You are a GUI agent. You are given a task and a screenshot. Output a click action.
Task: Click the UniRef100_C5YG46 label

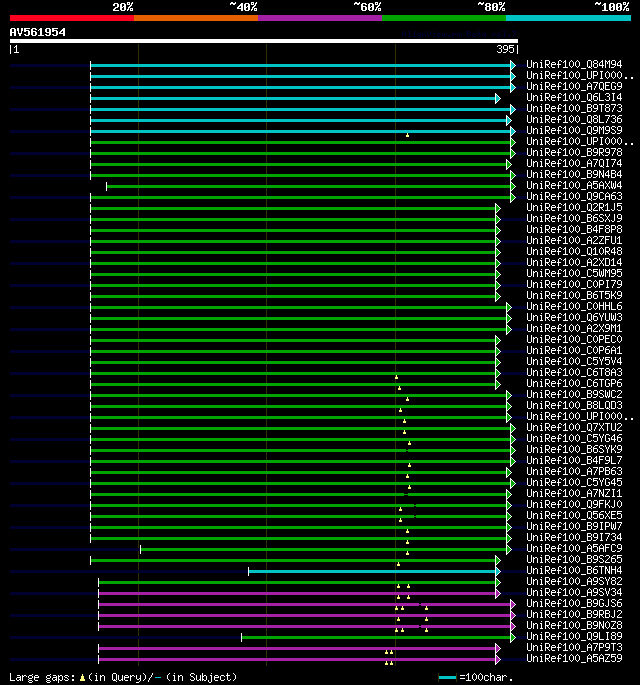coord(574,439)
